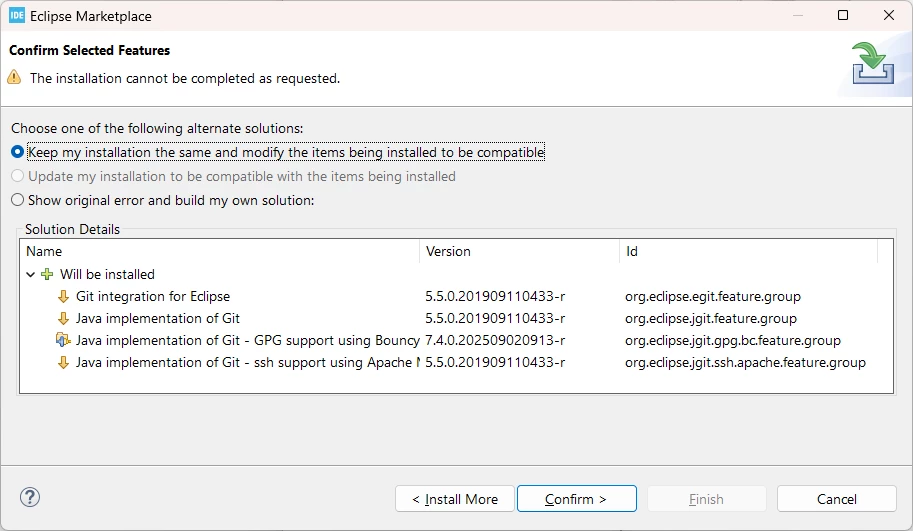Click the arrow icon beside Java implementation of Git
This screenshot has width=913, height=531.
click(x=63, y=318)
